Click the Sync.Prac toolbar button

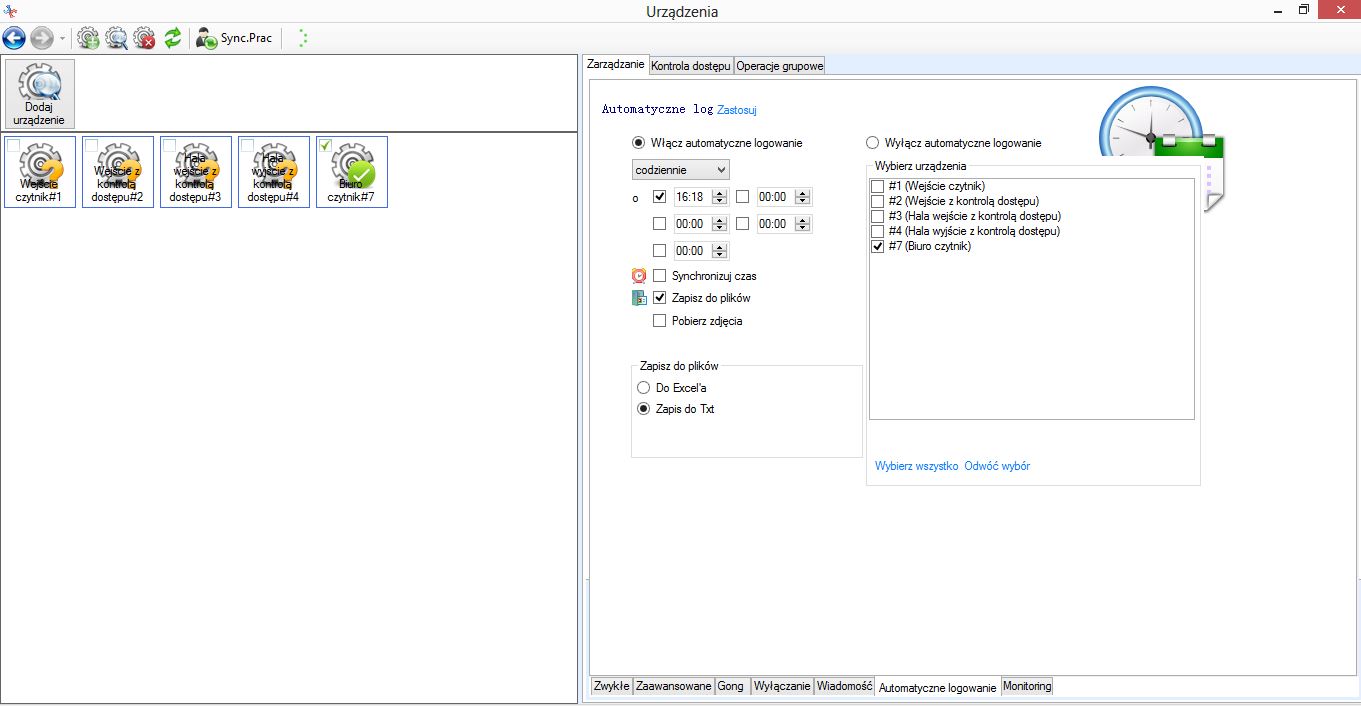click(x=235, y=39)
